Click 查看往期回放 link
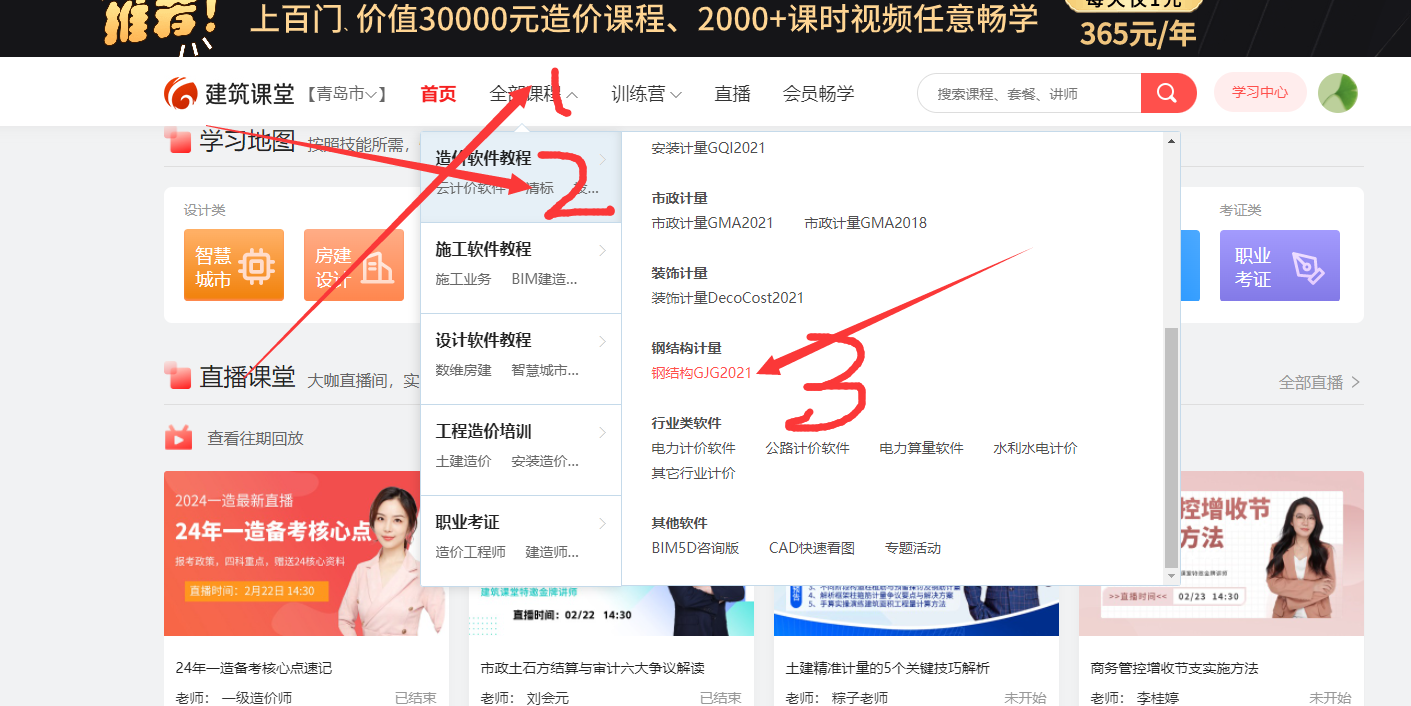The width and height of the screenshot is (1411, 706). (x=255, y=438)
